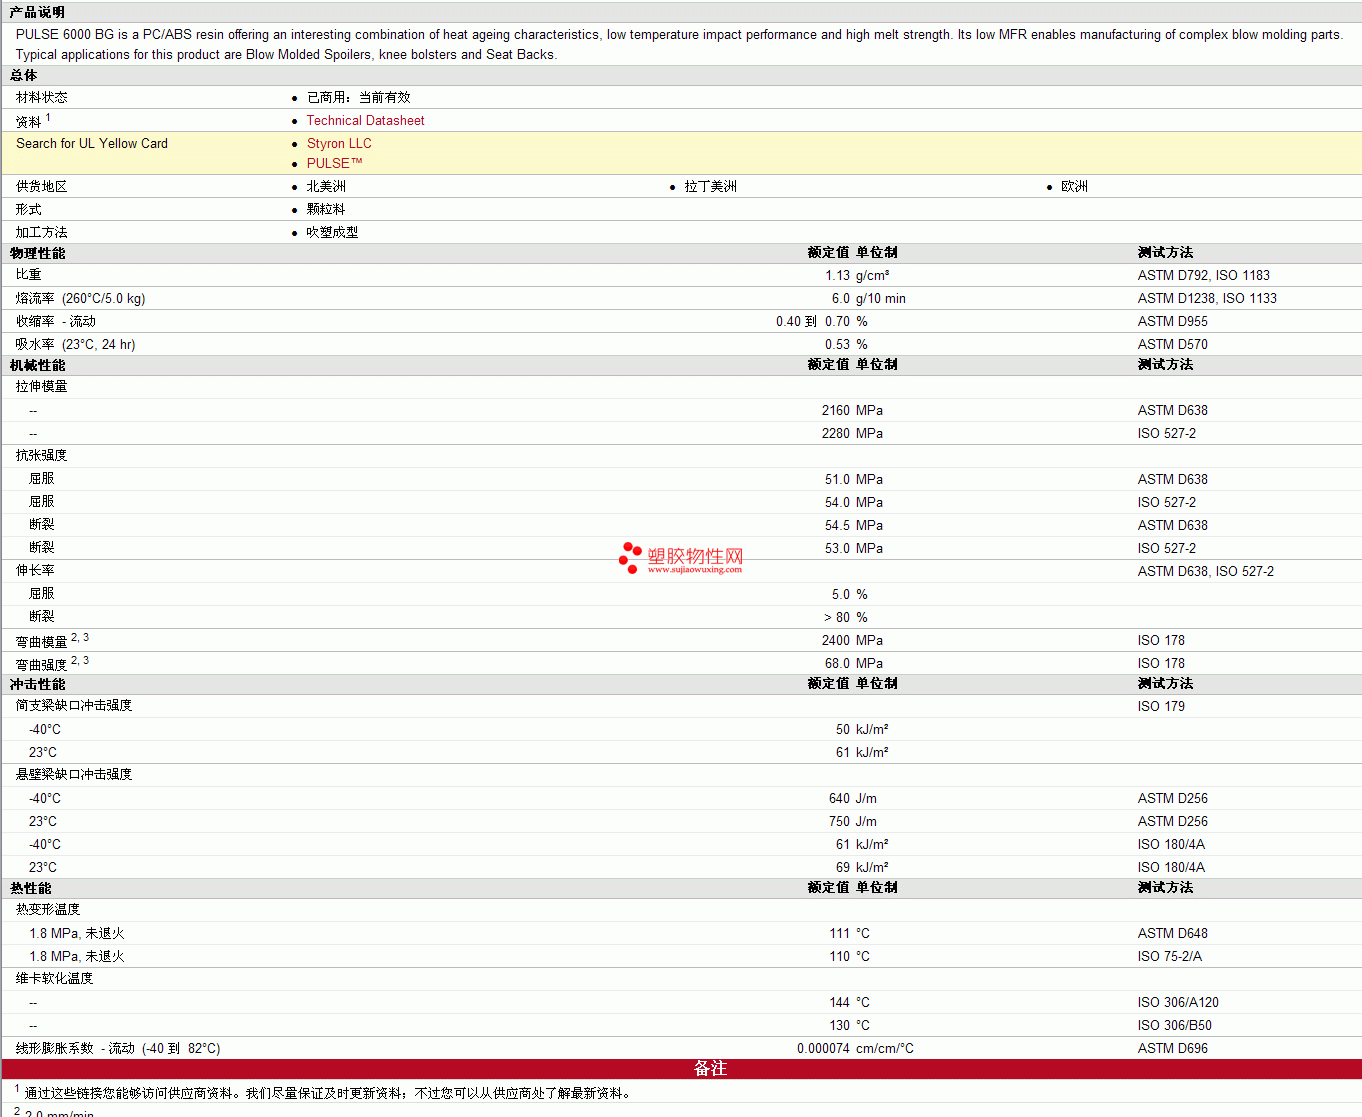1362x1117 pixels.
Task: Click the 144 °C Vicat value
Action: click(850, 1002)
